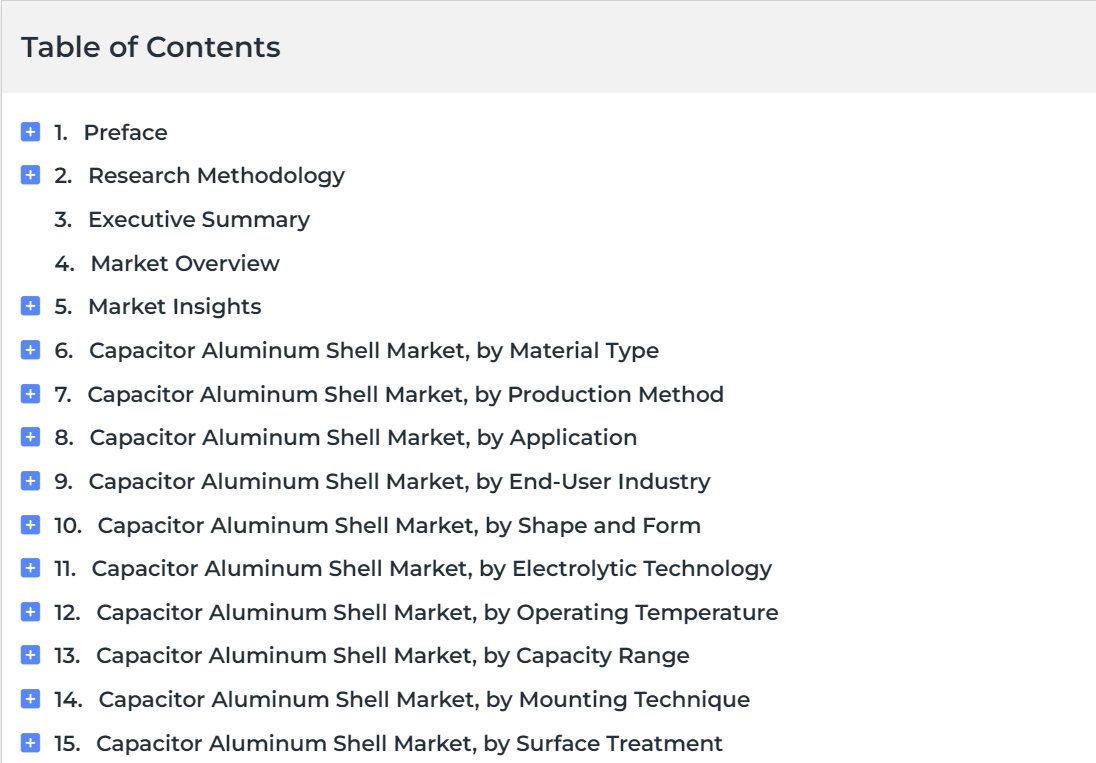The width and height of the screenshot is (1096, 763).
Task: Expand plus icon for Mounting Technique chapter
Action: pos(30,699)
